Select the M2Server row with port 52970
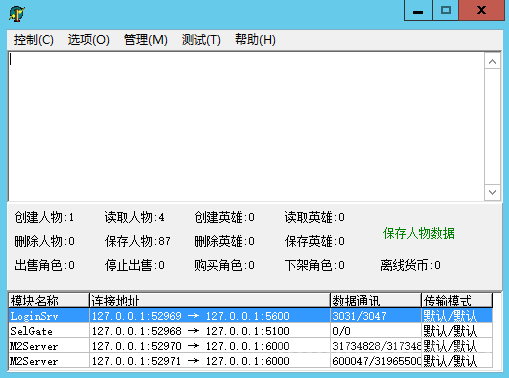The height and width of the screenshot is (378, 509). tap(251, 346)
